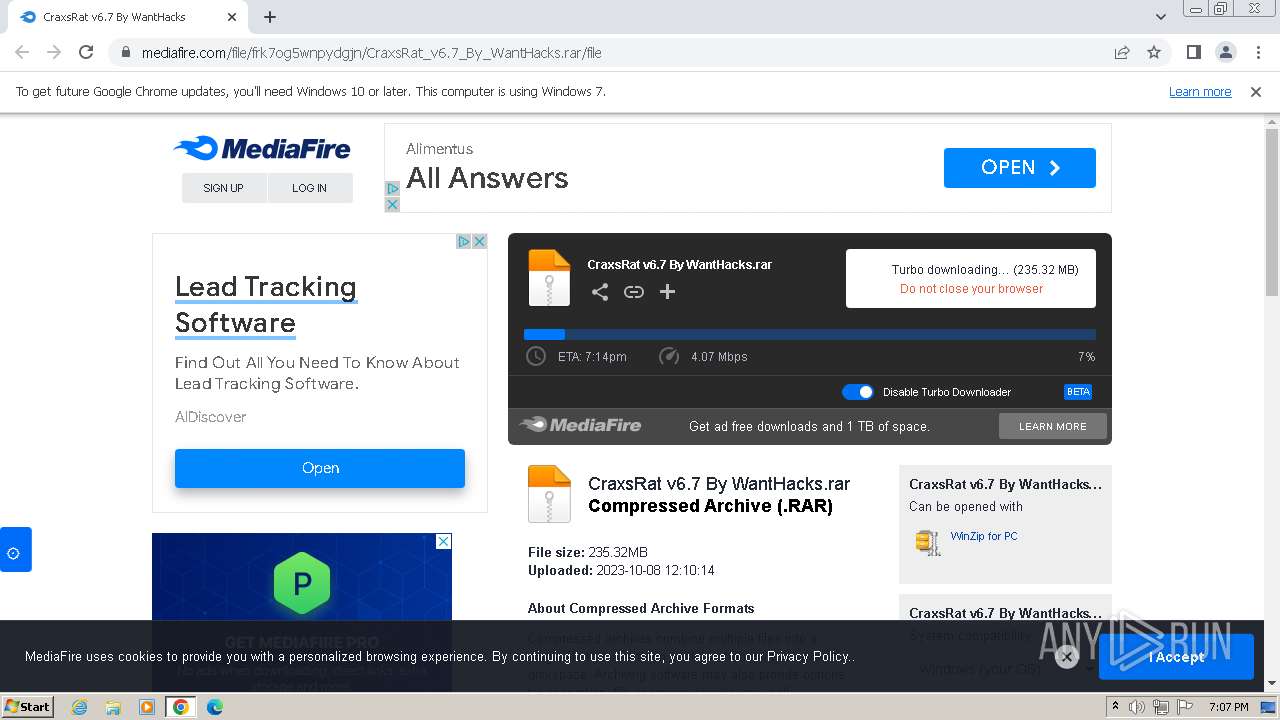Dismiss the cookie banner with round X
Viewport: 1280px width, 720px height.
point(1066,657)
